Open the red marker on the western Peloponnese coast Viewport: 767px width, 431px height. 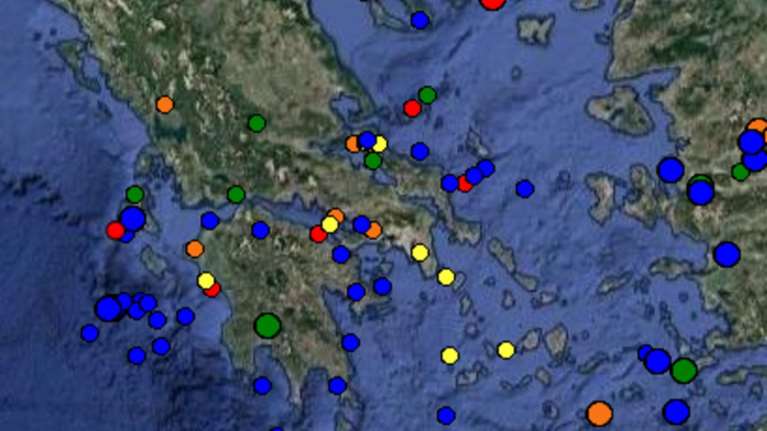[213, 291]
